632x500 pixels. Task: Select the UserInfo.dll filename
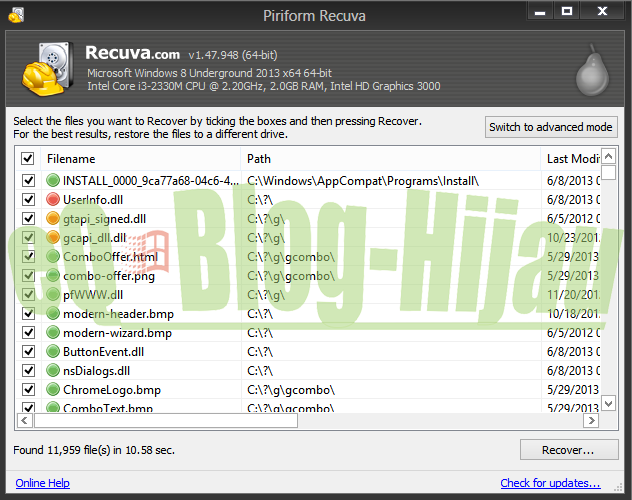93,199
